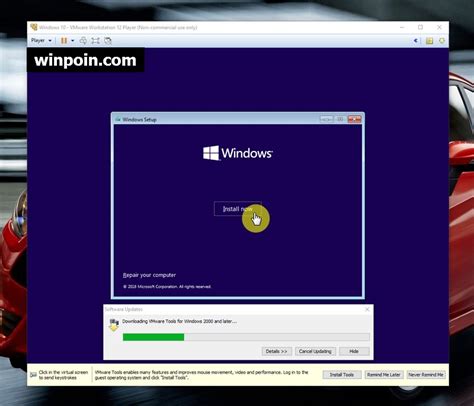
Task: Click the download icon in Software Updates
Action: 114,325
